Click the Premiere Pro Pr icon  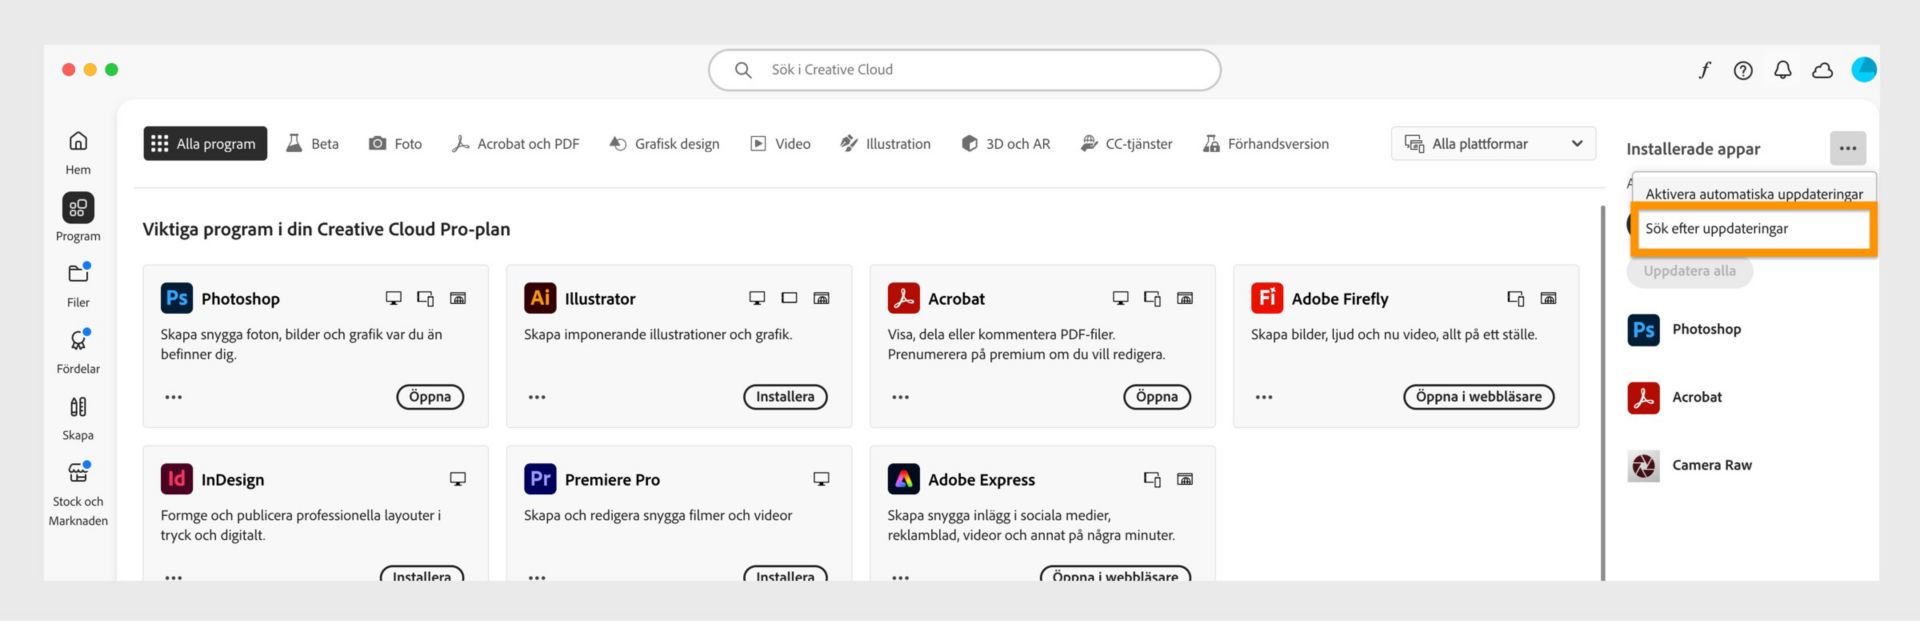[540, 479]
